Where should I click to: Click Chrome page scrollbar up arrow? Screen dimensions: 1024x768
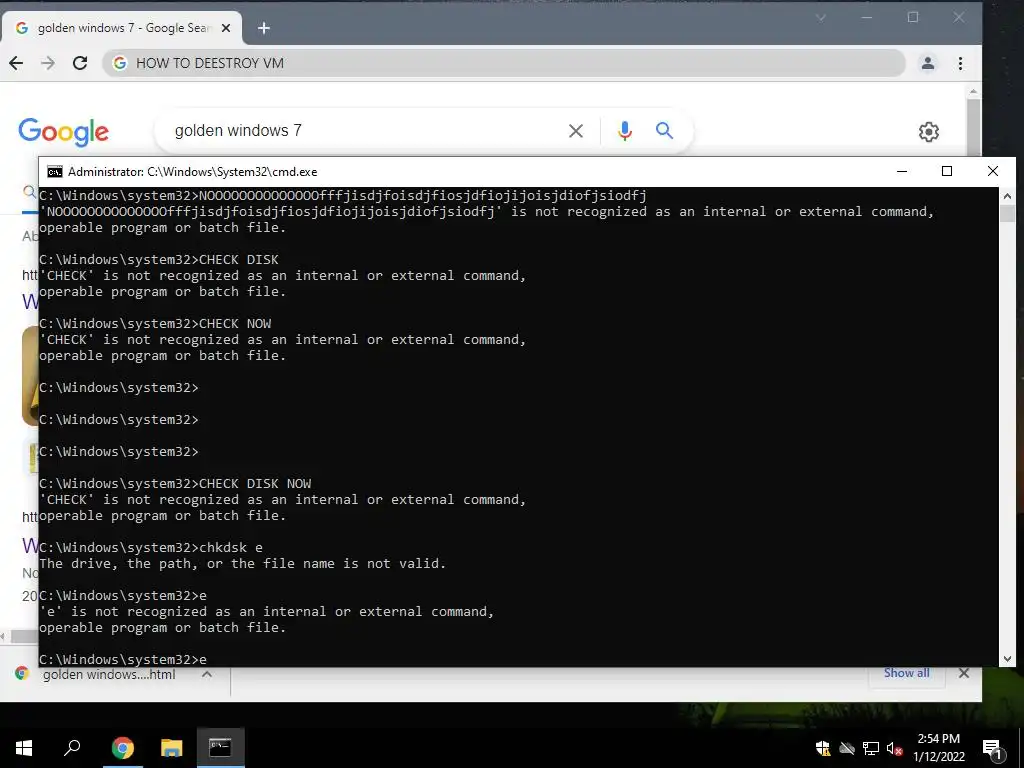[974, 91]
